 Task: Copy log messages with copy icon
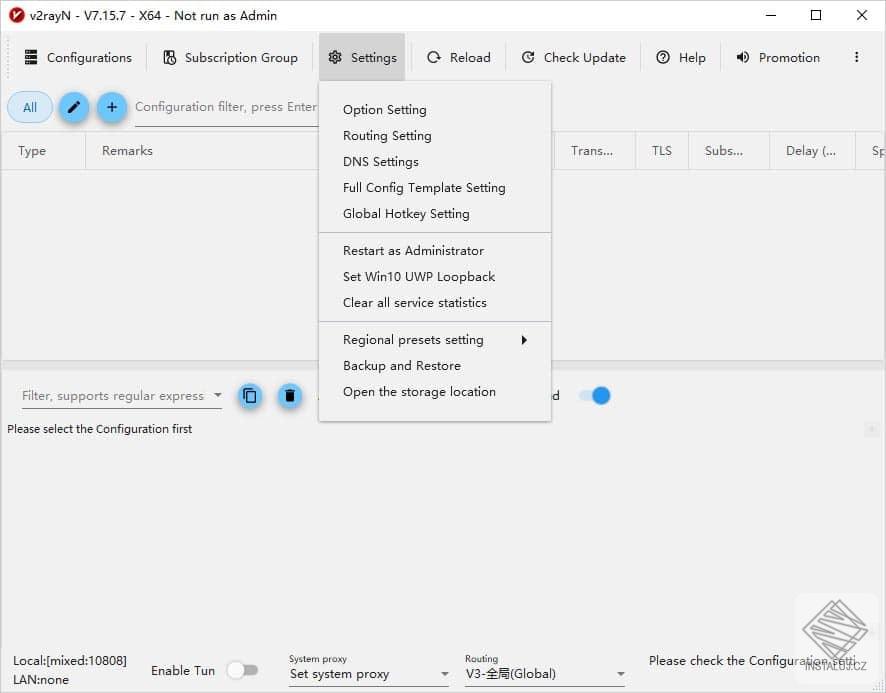pos(250,396)
